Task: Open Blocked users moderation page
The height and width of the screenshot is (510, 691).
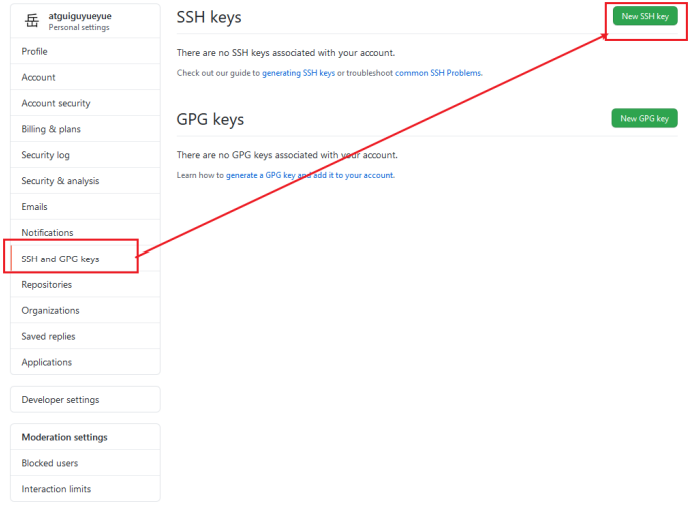Action: point(50,464)
